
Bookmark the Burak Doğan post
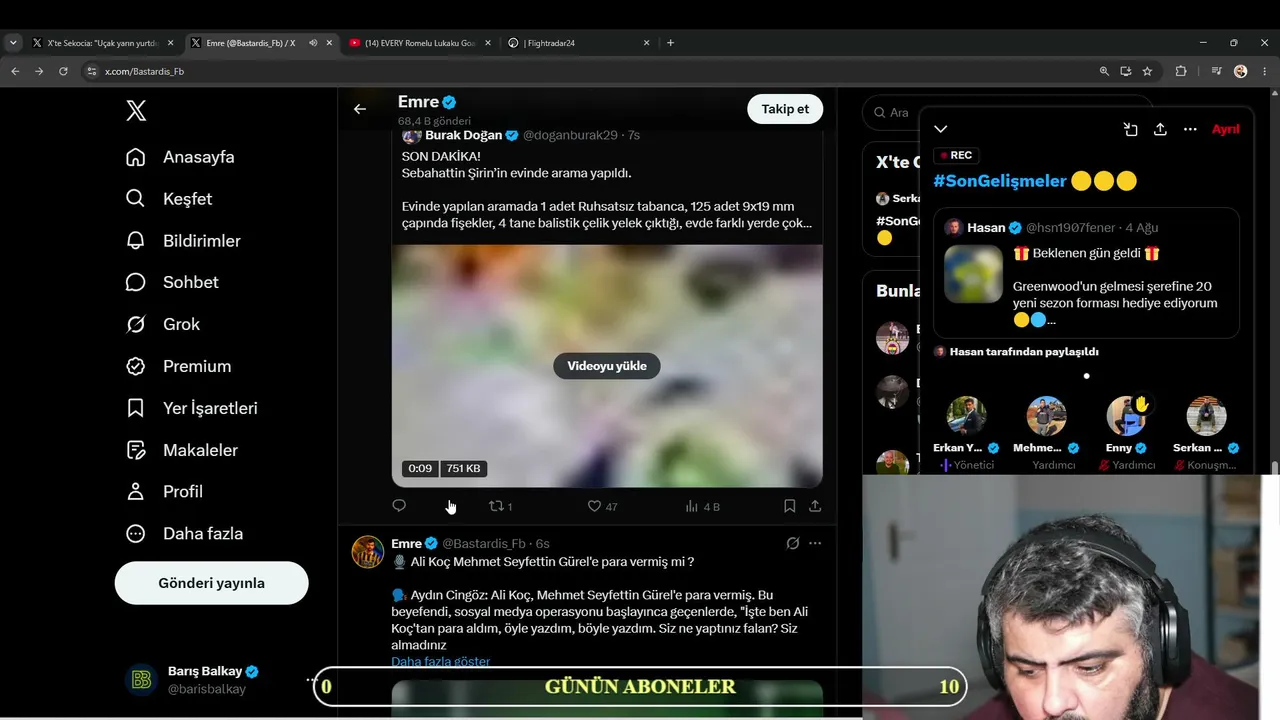(x=789, y=506)
